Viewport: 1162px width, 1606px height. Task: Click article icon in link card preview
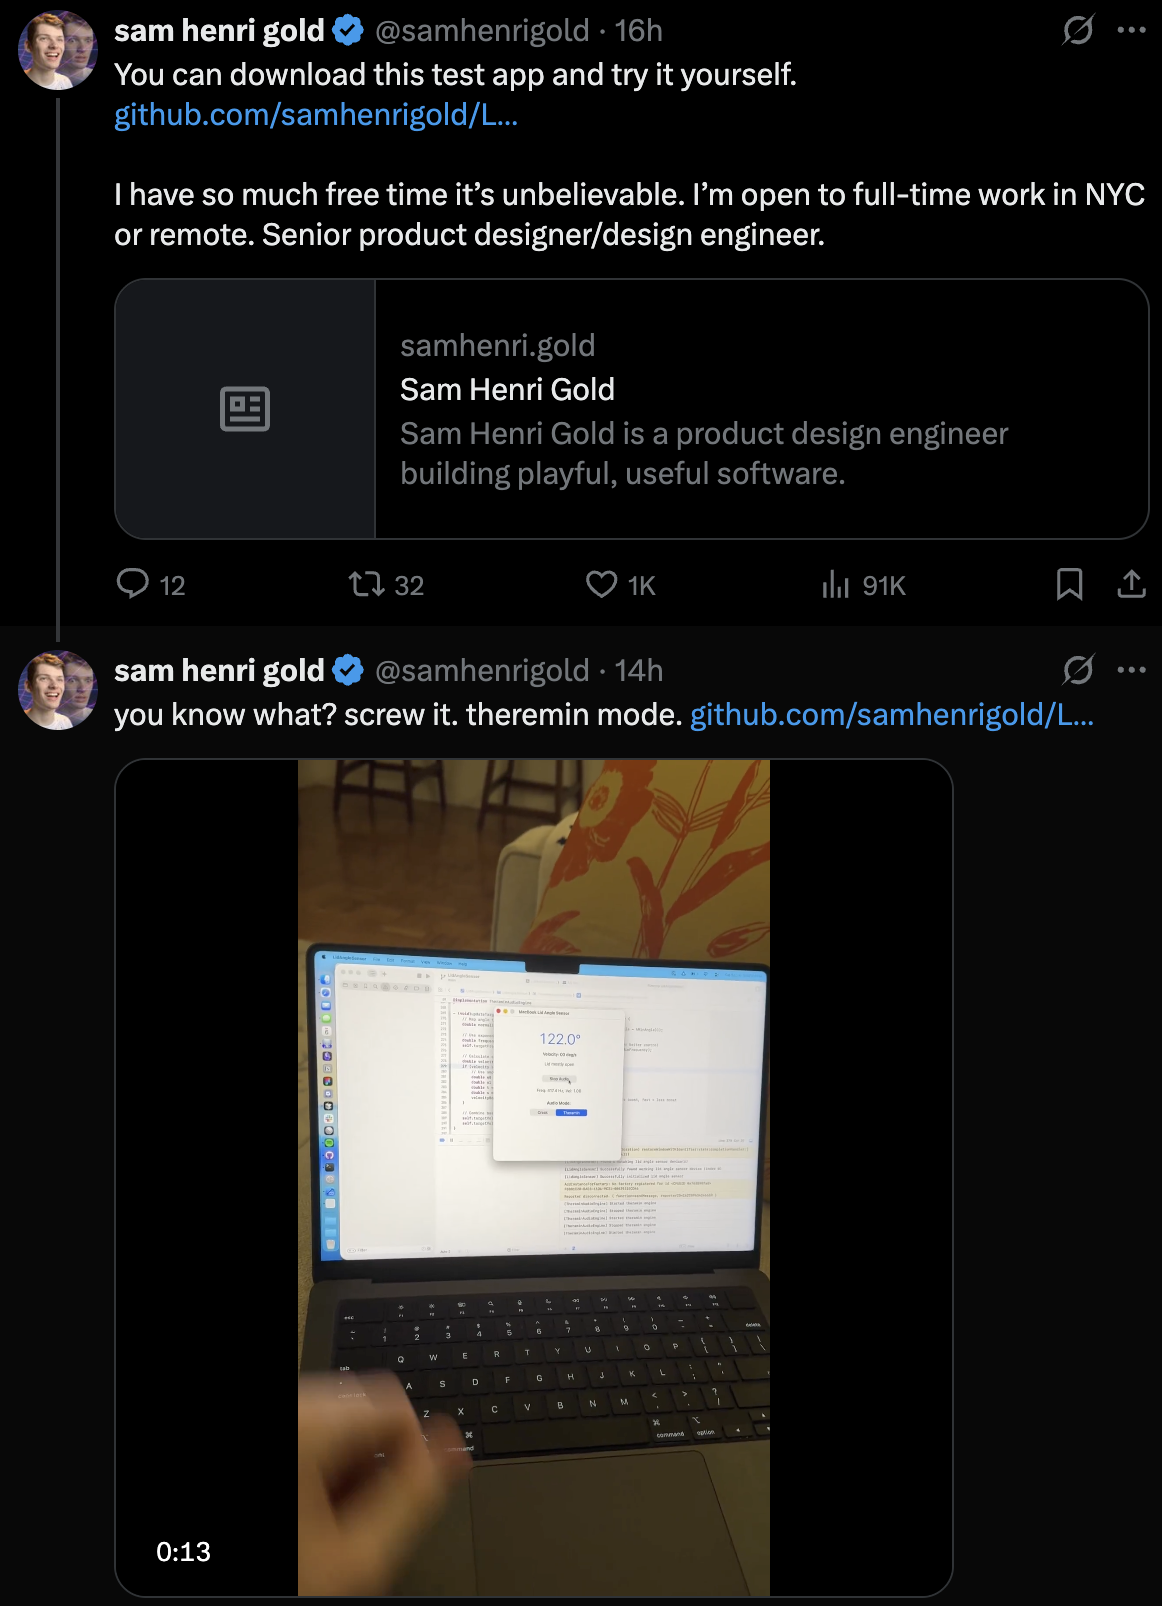[x=245, y=409]
